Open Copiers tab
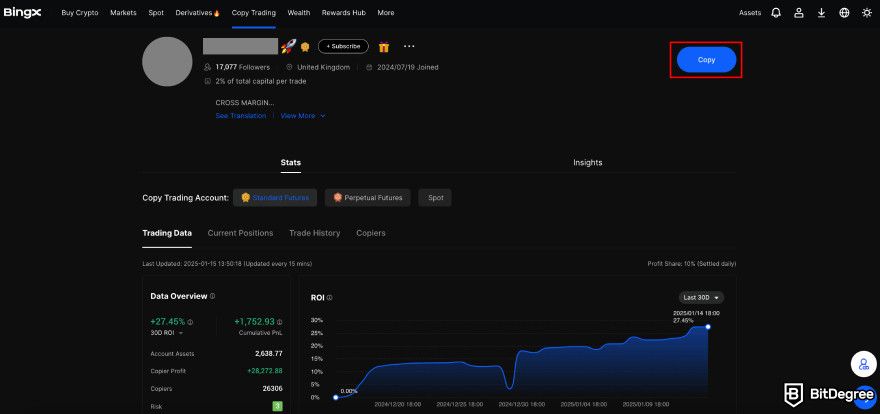This screenshot has height=414, width=880. pyautogui.click(x=371, y=233)
